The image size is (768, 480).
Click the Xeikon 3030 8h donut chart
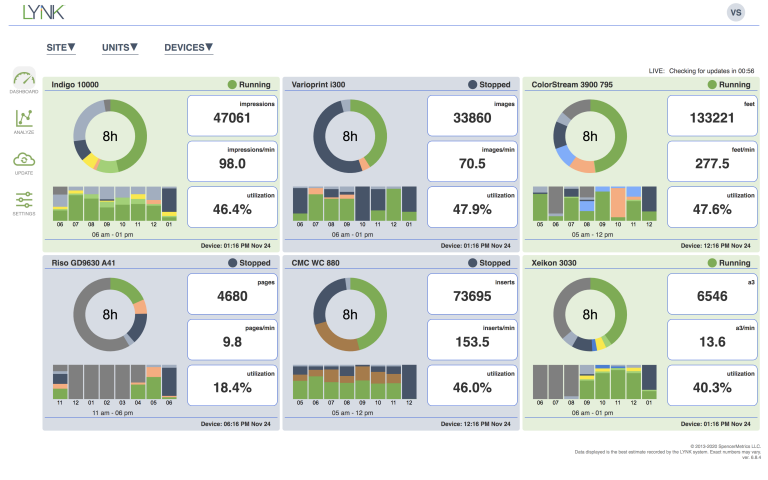point(590,314)
